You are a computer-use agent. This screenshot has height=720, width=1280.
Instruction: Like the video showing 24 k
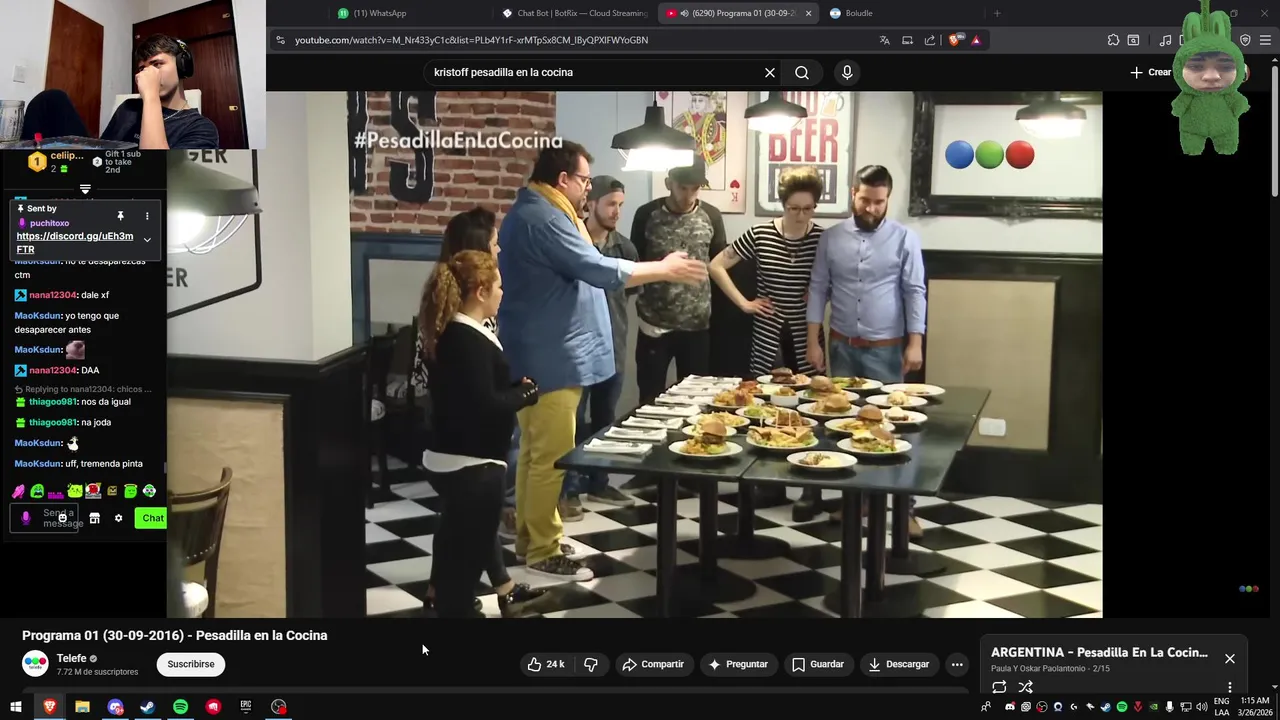pyautogui.click(x=546, y=664)
